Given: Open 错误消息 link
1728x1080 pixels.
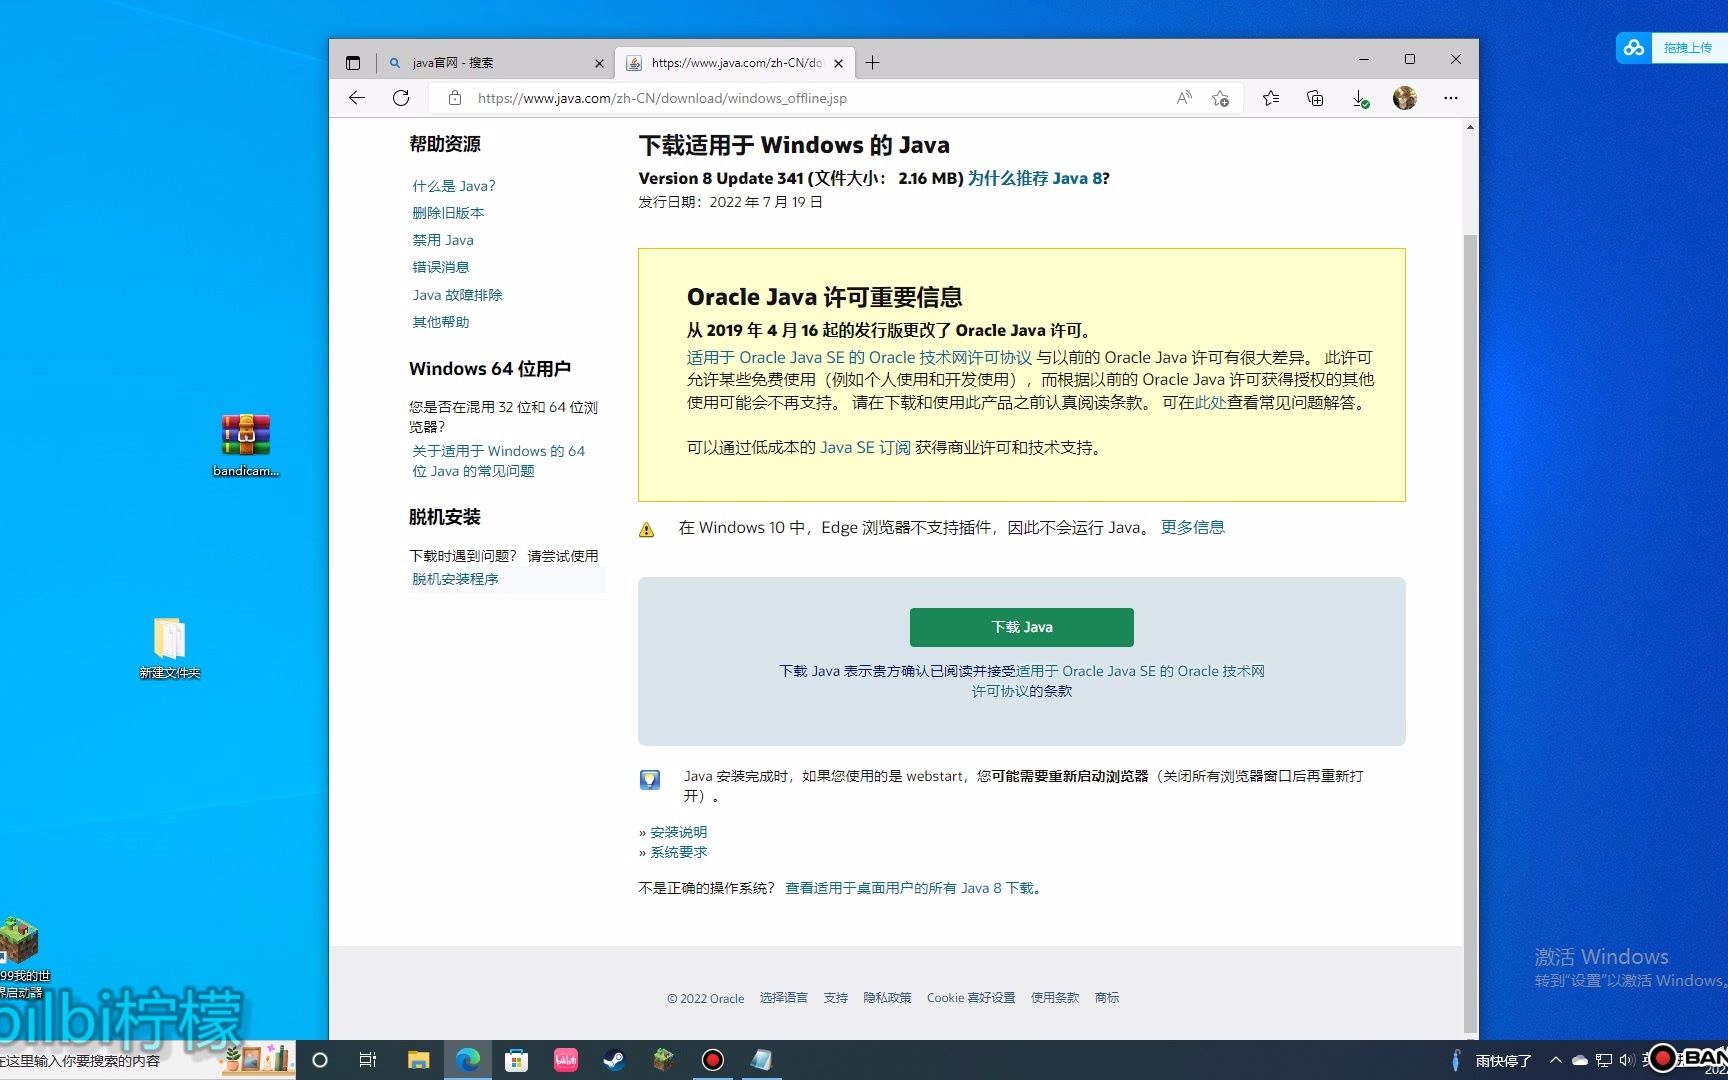Looking at the screenshot, I should [441, 267].
